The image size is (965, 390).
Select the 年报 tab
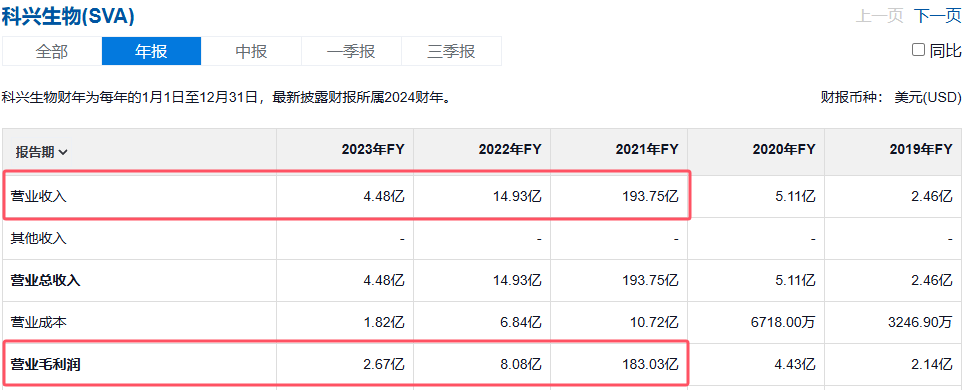click(x=151, y=51)
